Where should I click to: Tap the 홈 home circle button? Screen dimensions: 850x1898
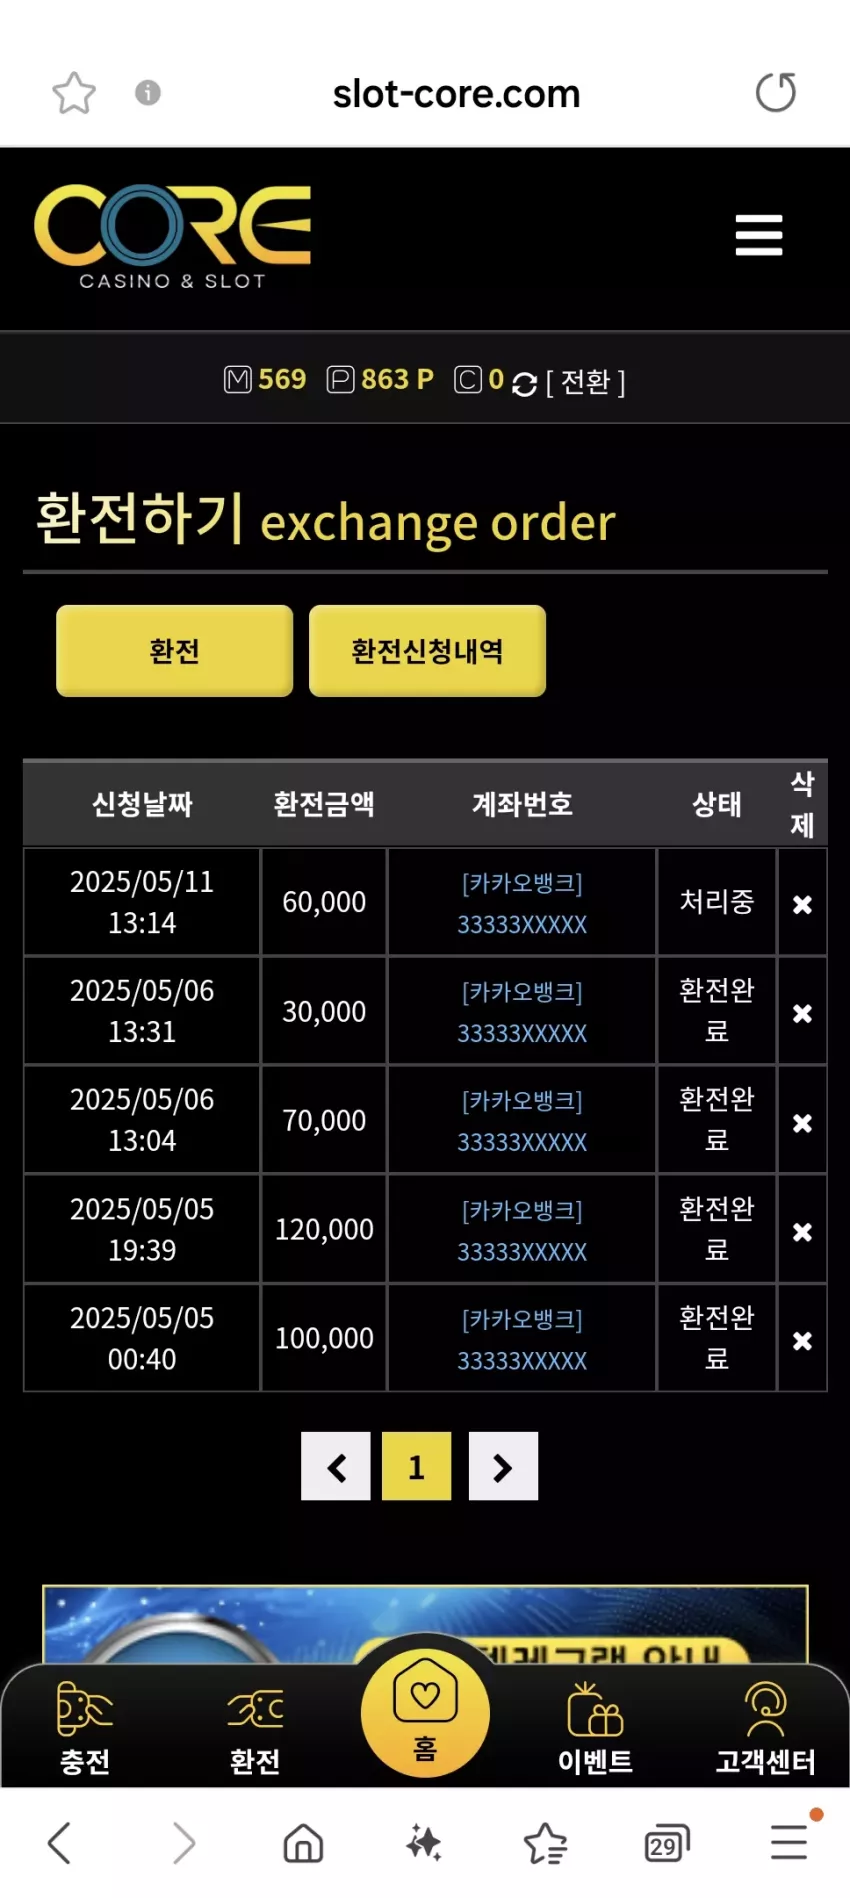pos(425,1712)
